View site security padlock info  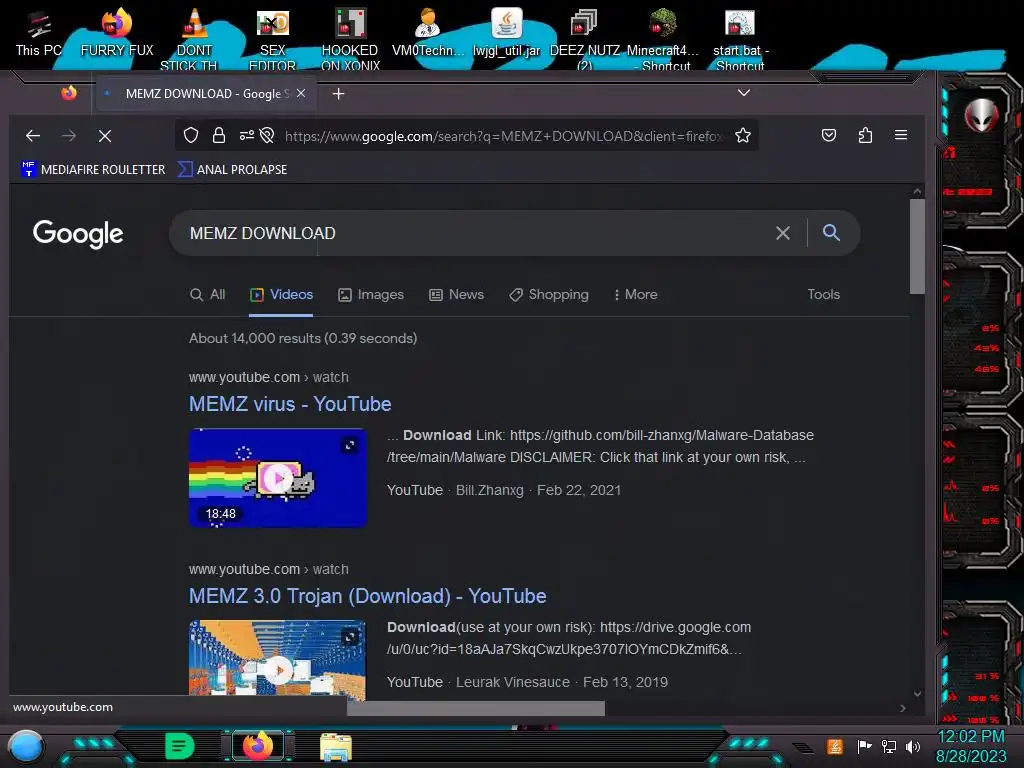click(x=219, y=135)
